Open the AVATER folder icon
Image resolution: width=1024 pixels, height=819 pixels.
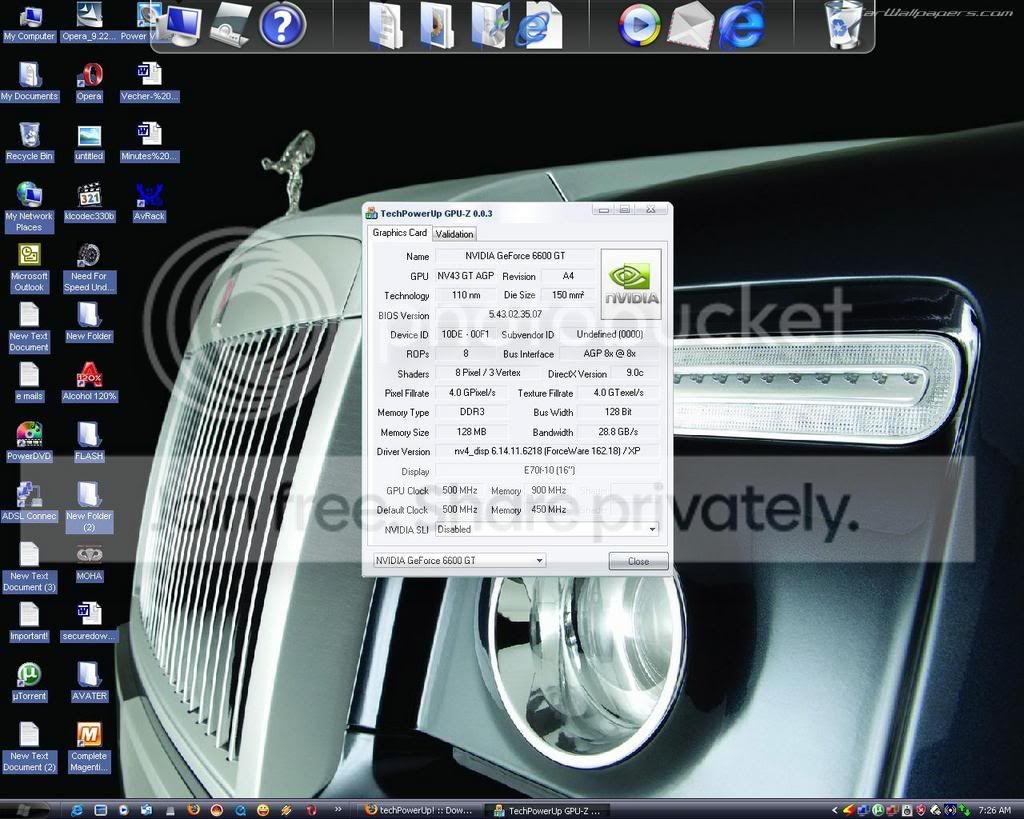click(x=89, y=682)
